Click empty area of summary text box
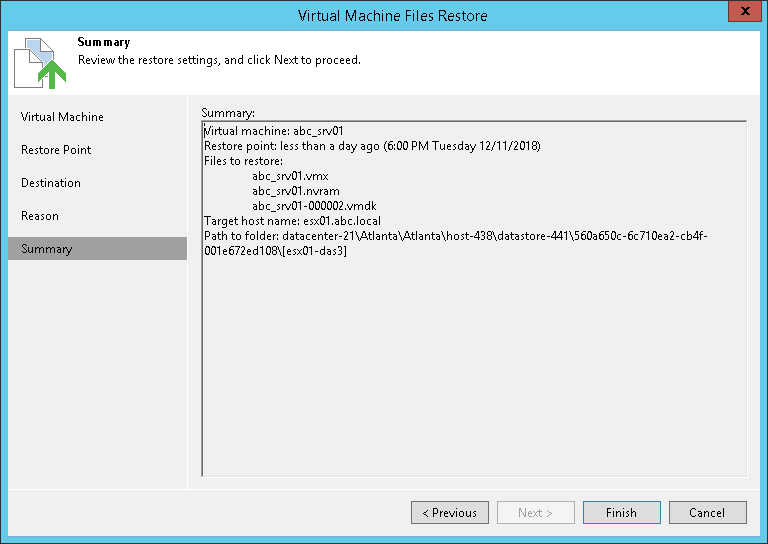 (474, 380)
